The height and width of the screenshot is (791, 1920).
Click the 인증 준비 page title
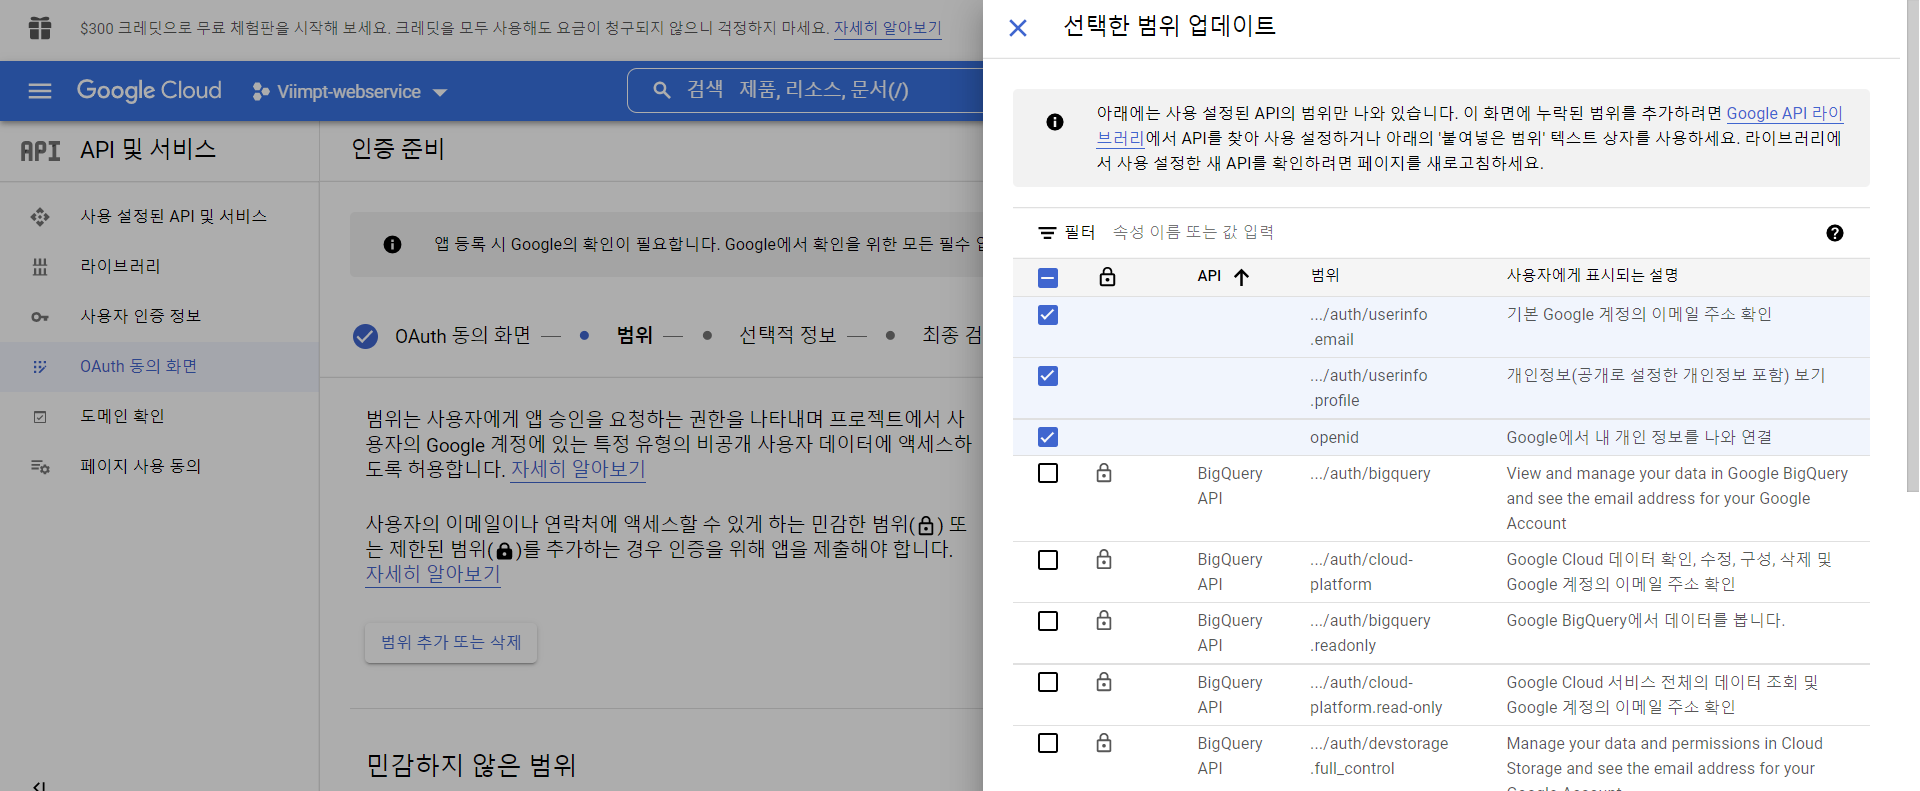(x=398, y=149)
